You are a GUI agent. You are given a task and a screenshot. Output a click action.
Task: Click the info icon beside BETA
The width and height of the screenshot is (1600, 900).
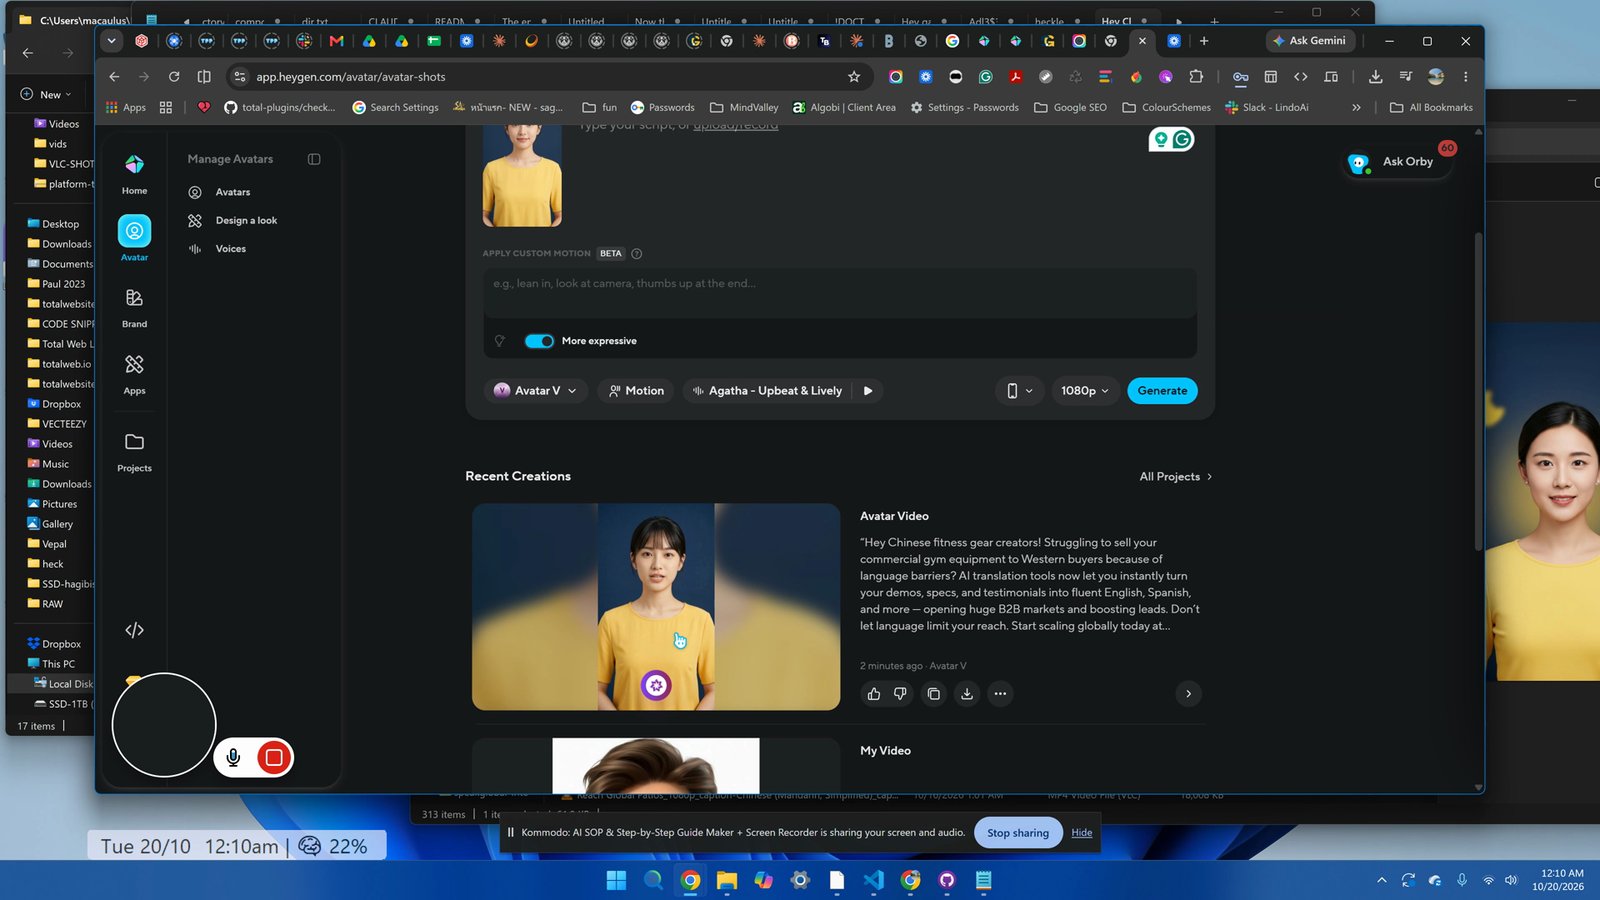[x=637, y=253]
